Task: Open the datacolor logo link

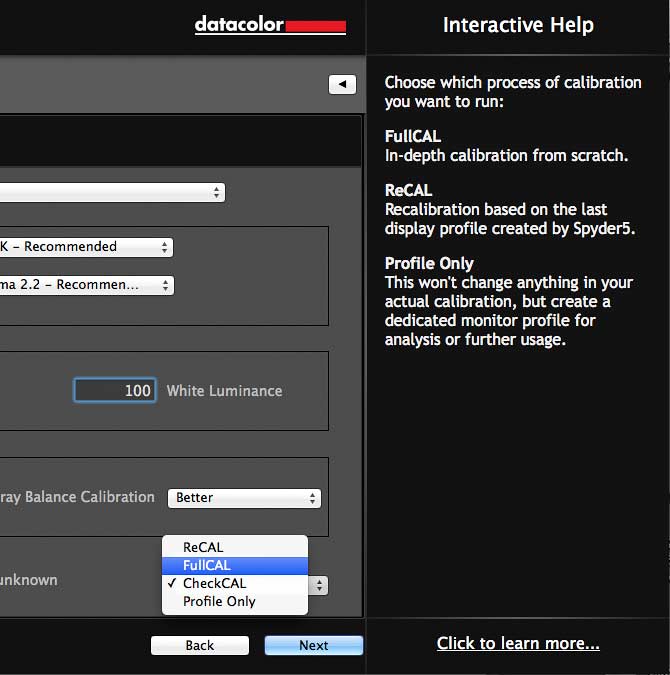Action: coord(270,25)
